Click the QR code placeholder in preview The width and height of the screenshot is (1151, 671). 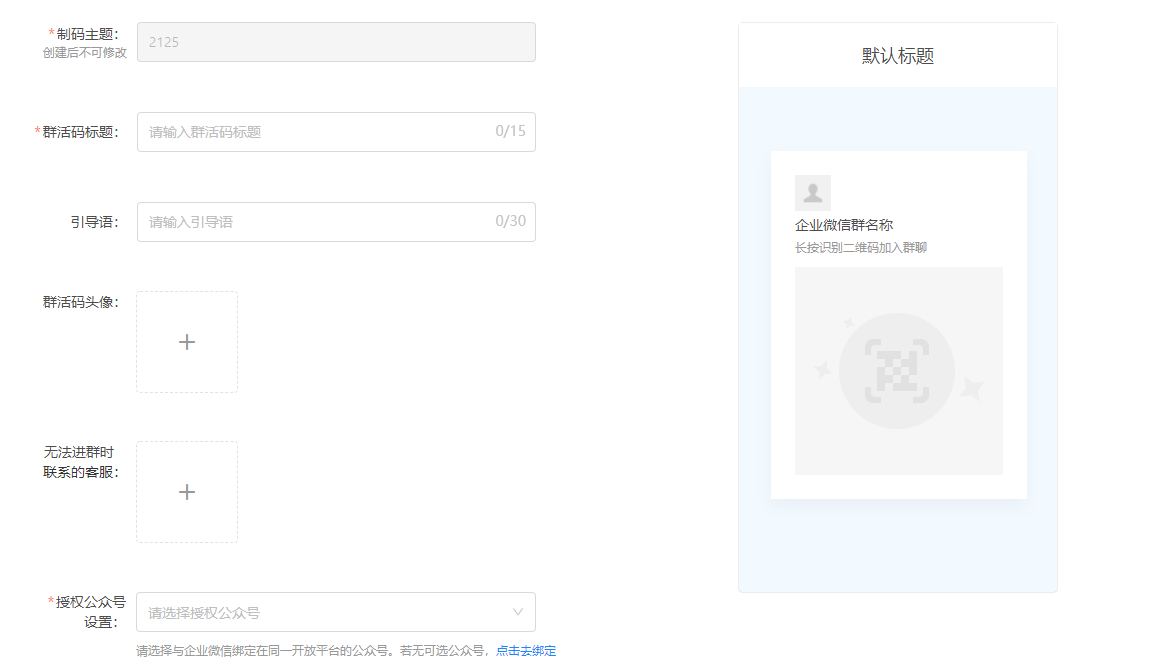point(898,371)
